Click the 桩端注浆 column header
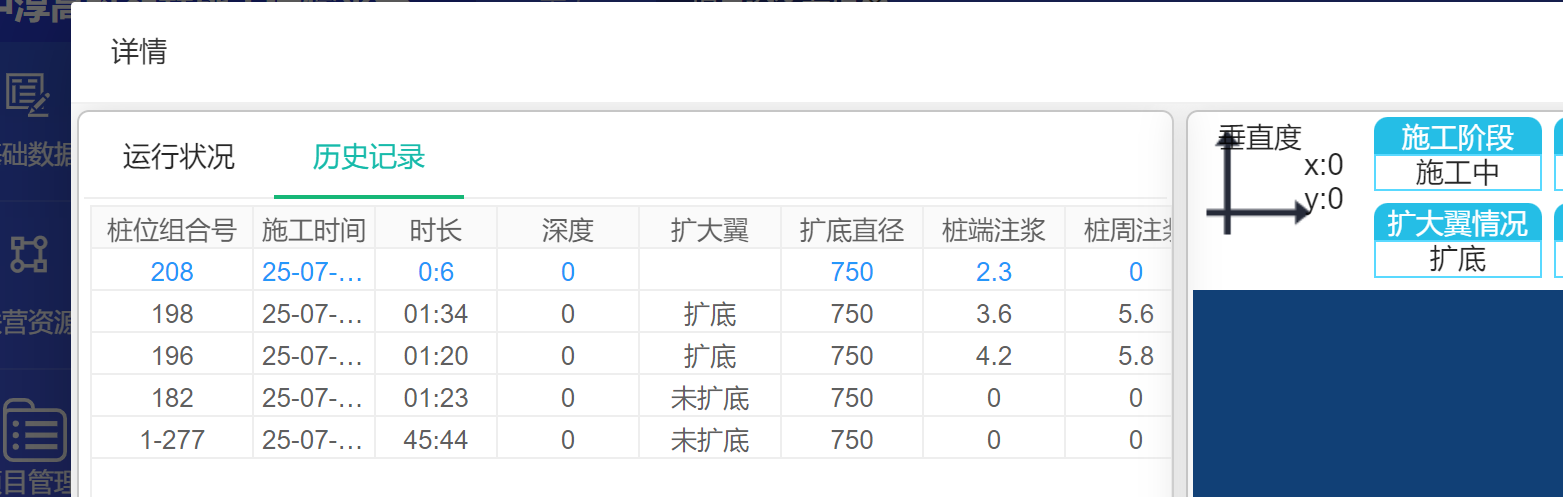This screenshot has width=1563, height=497. coord(993,231)
